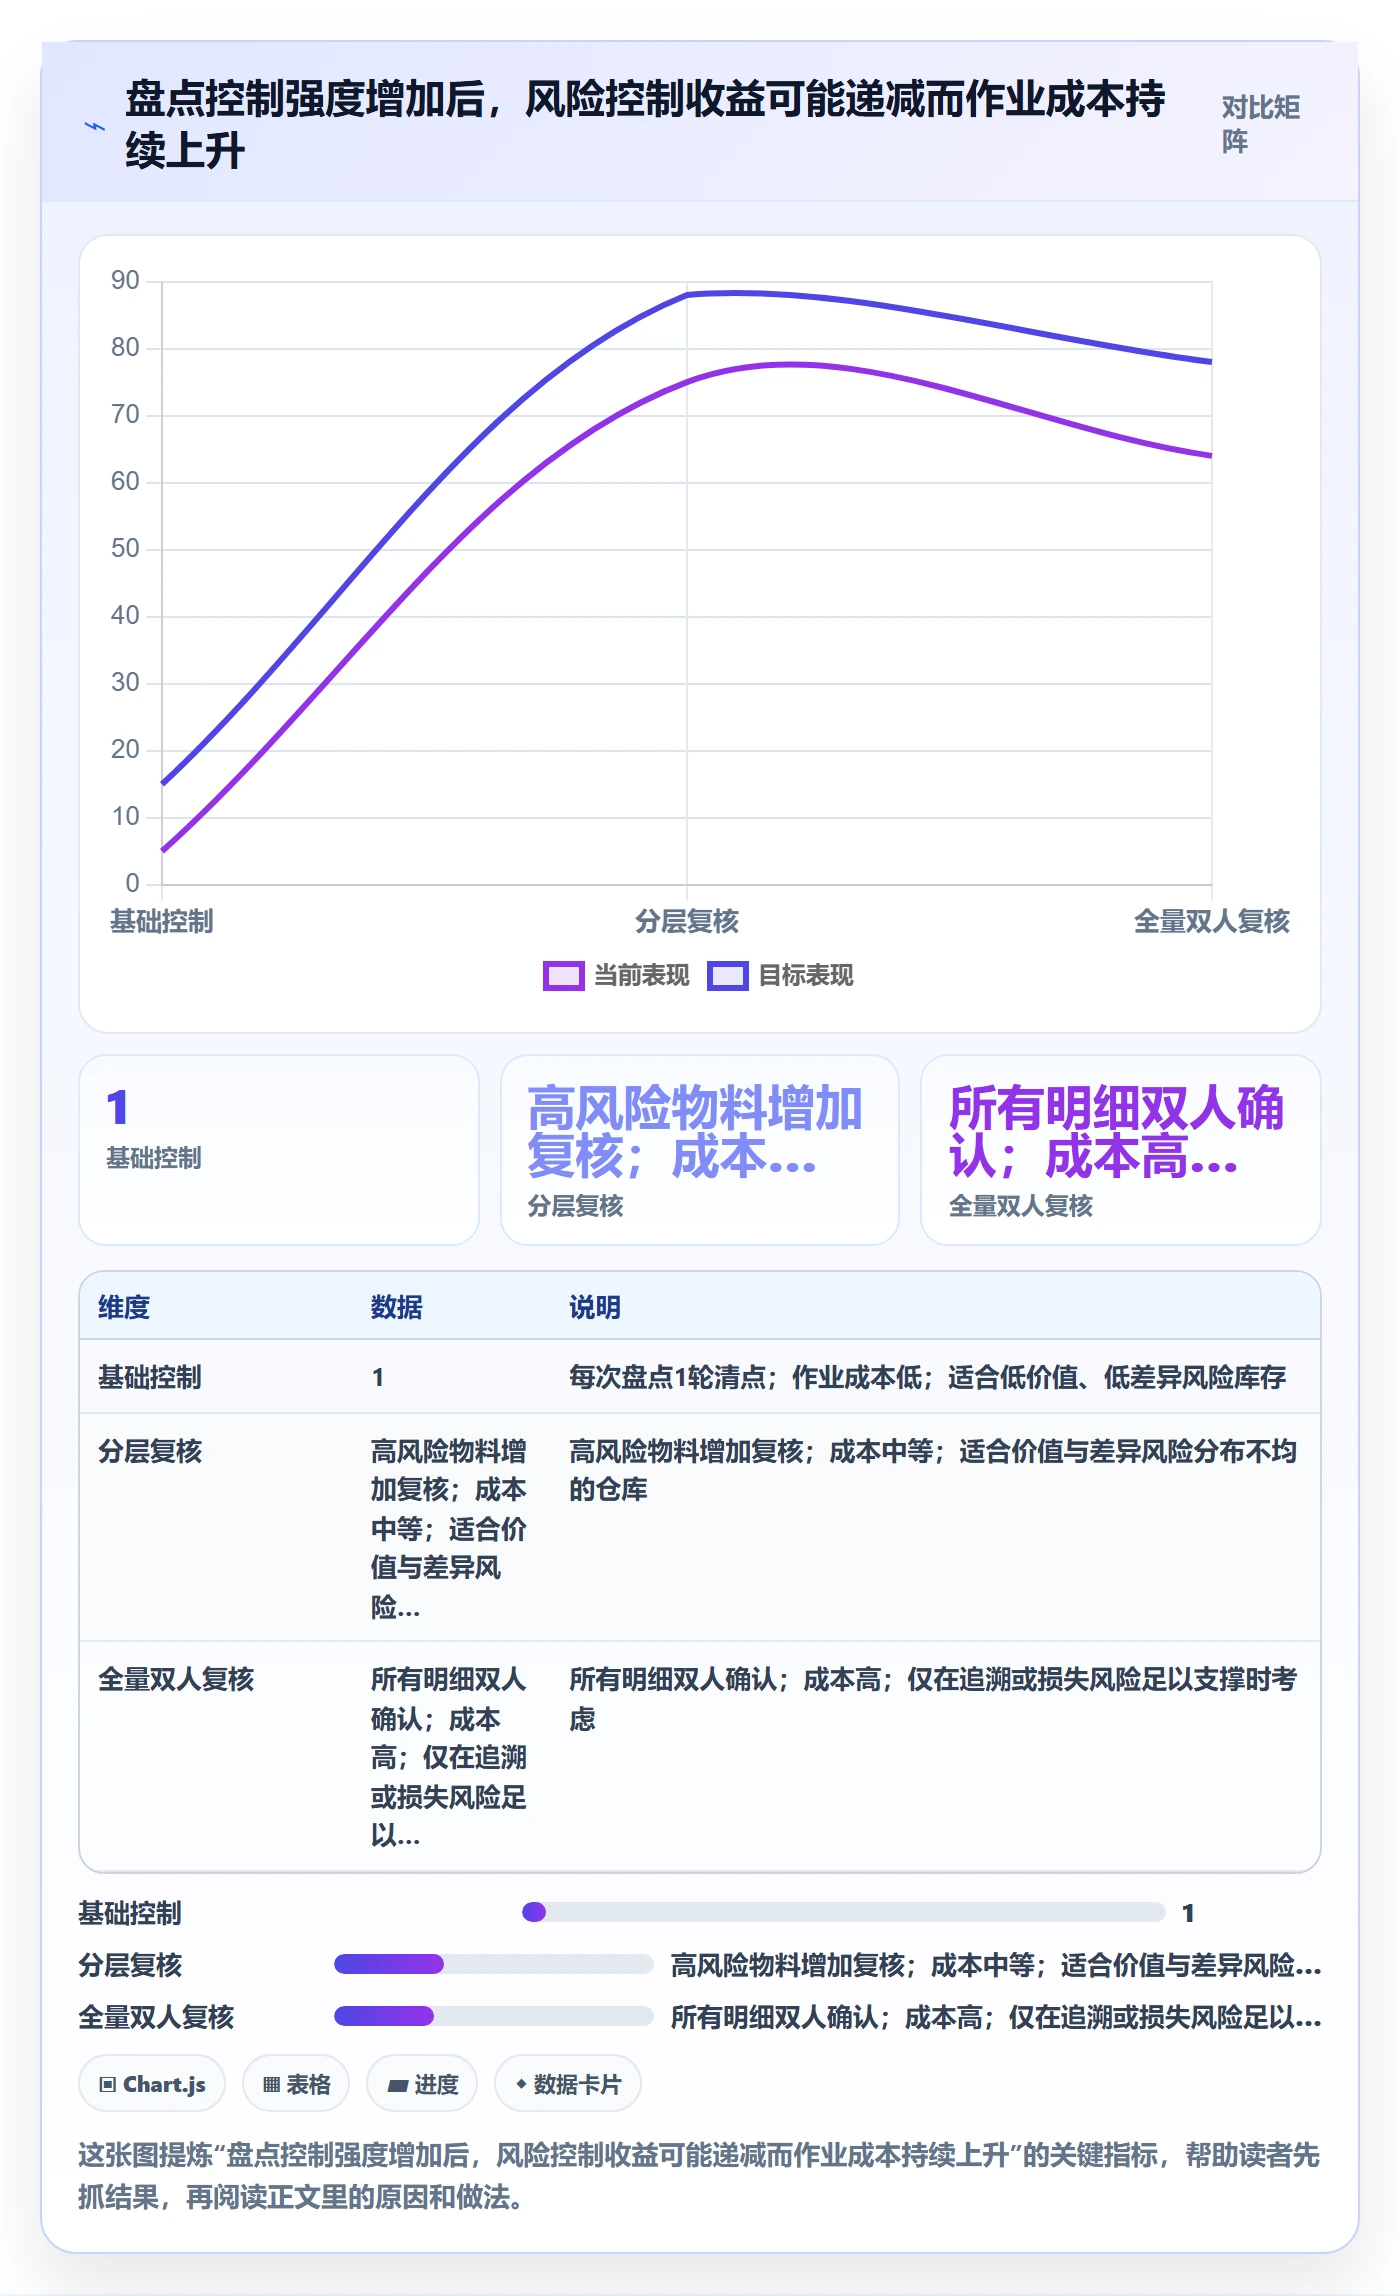Click the 全量双人复核 x-axis label on chart
1400x2296 pixels.
click(1212, 921)
